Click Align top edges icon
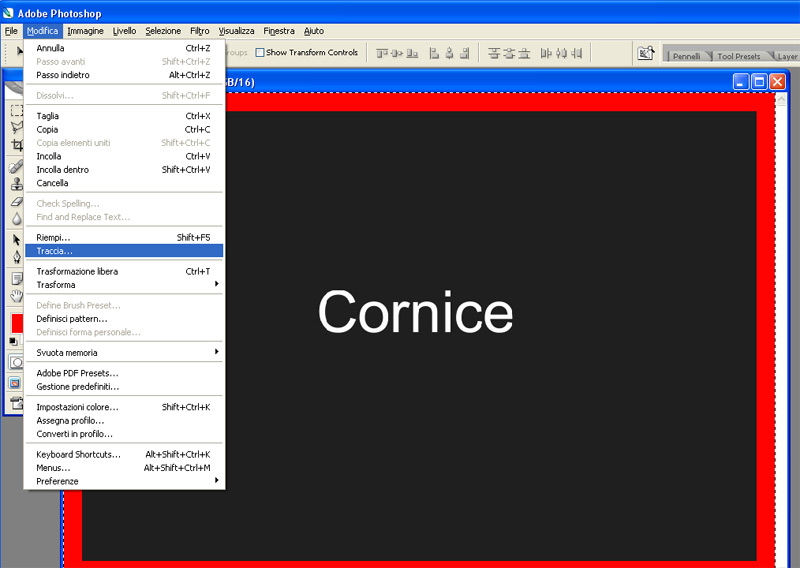Viewport: 800px width, 568px height. [382, 53]
